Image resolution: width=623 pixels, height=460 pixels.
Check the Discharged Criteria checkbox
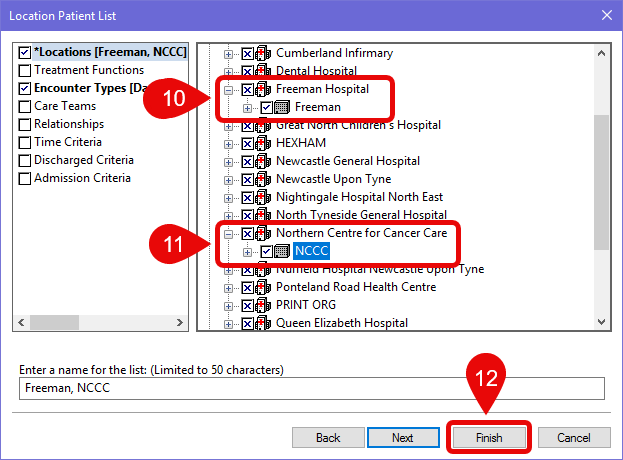[x=25, y=160]
